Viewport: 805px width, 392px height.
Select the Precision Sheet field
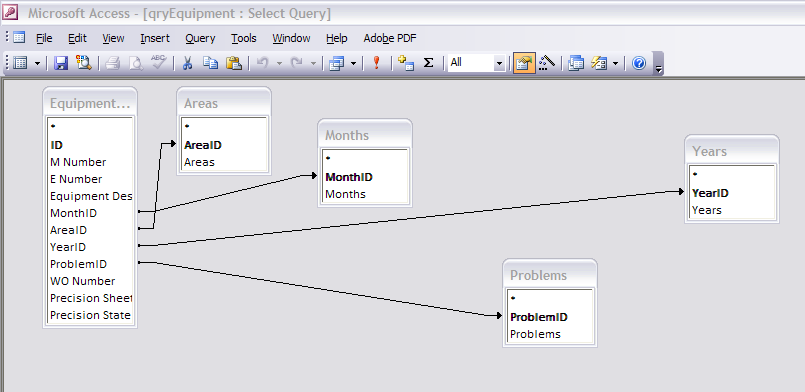pos(90,298)
